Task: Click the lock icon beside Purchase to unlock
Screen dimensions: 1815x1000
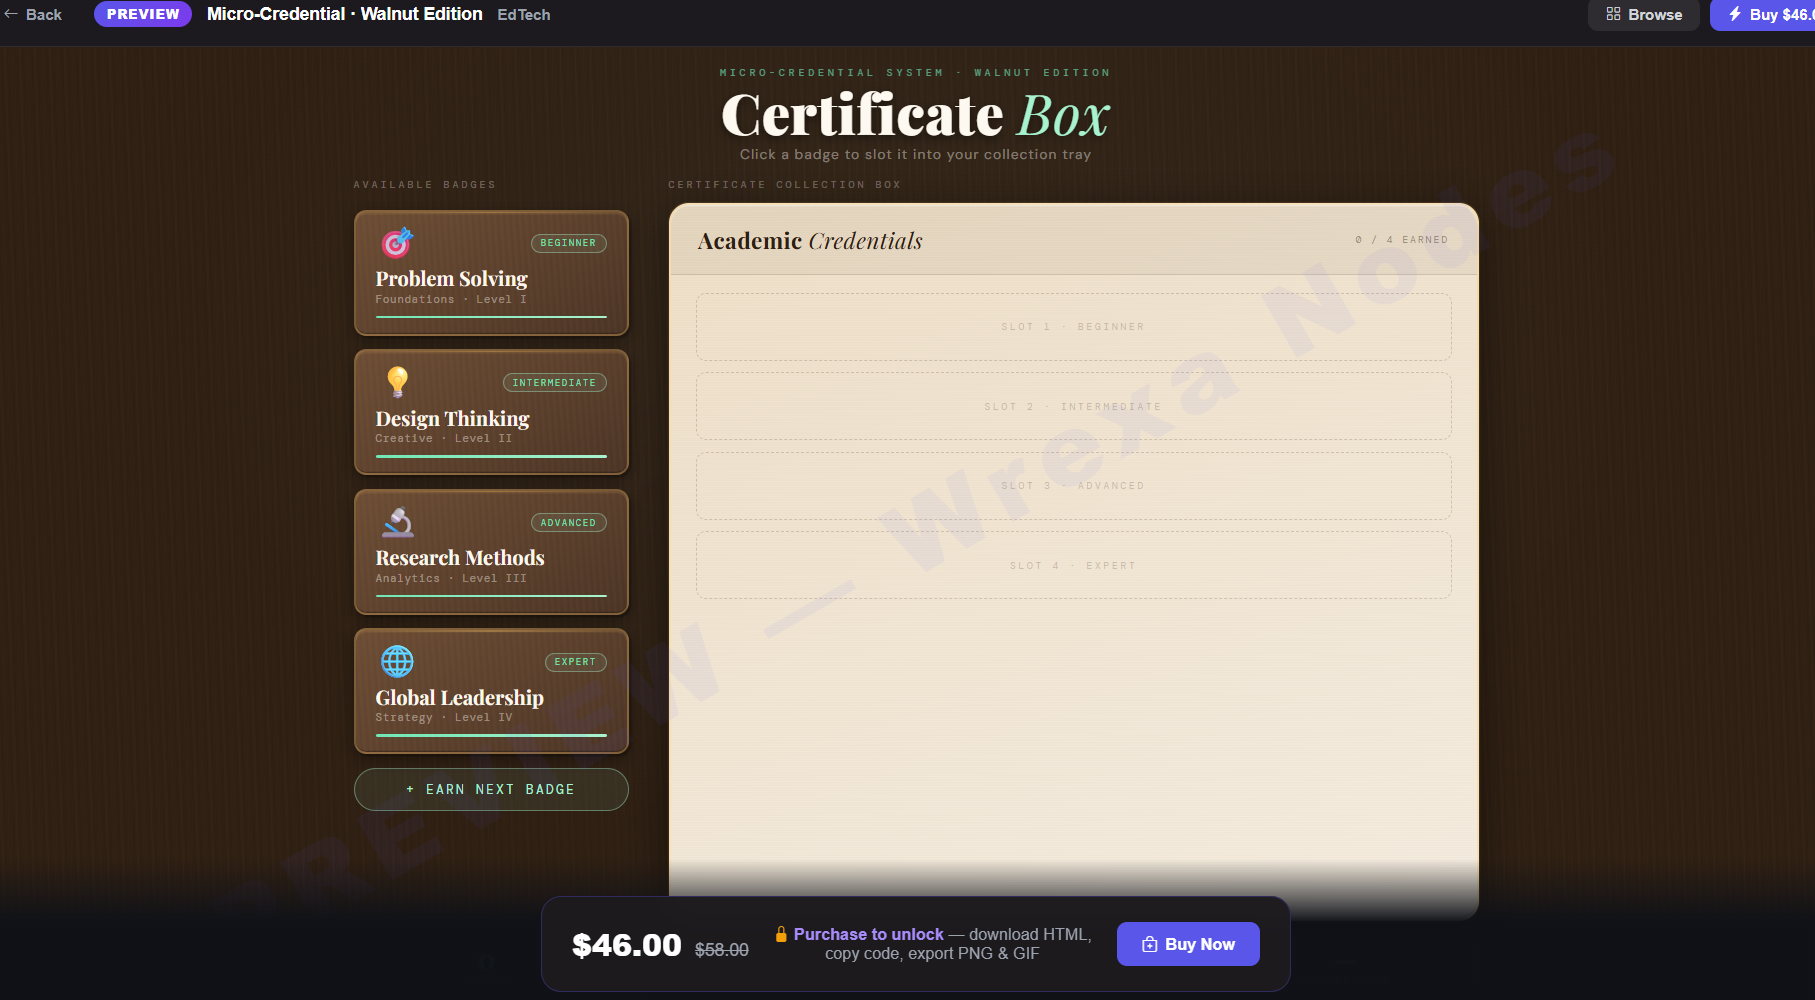Action: (781, 934)
